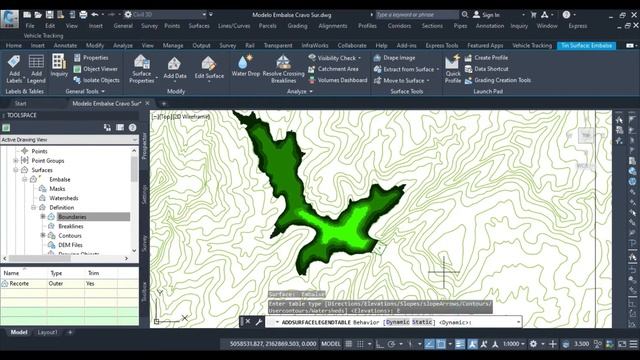Run the Water Drop analysis tool

[x=246, y=65]
